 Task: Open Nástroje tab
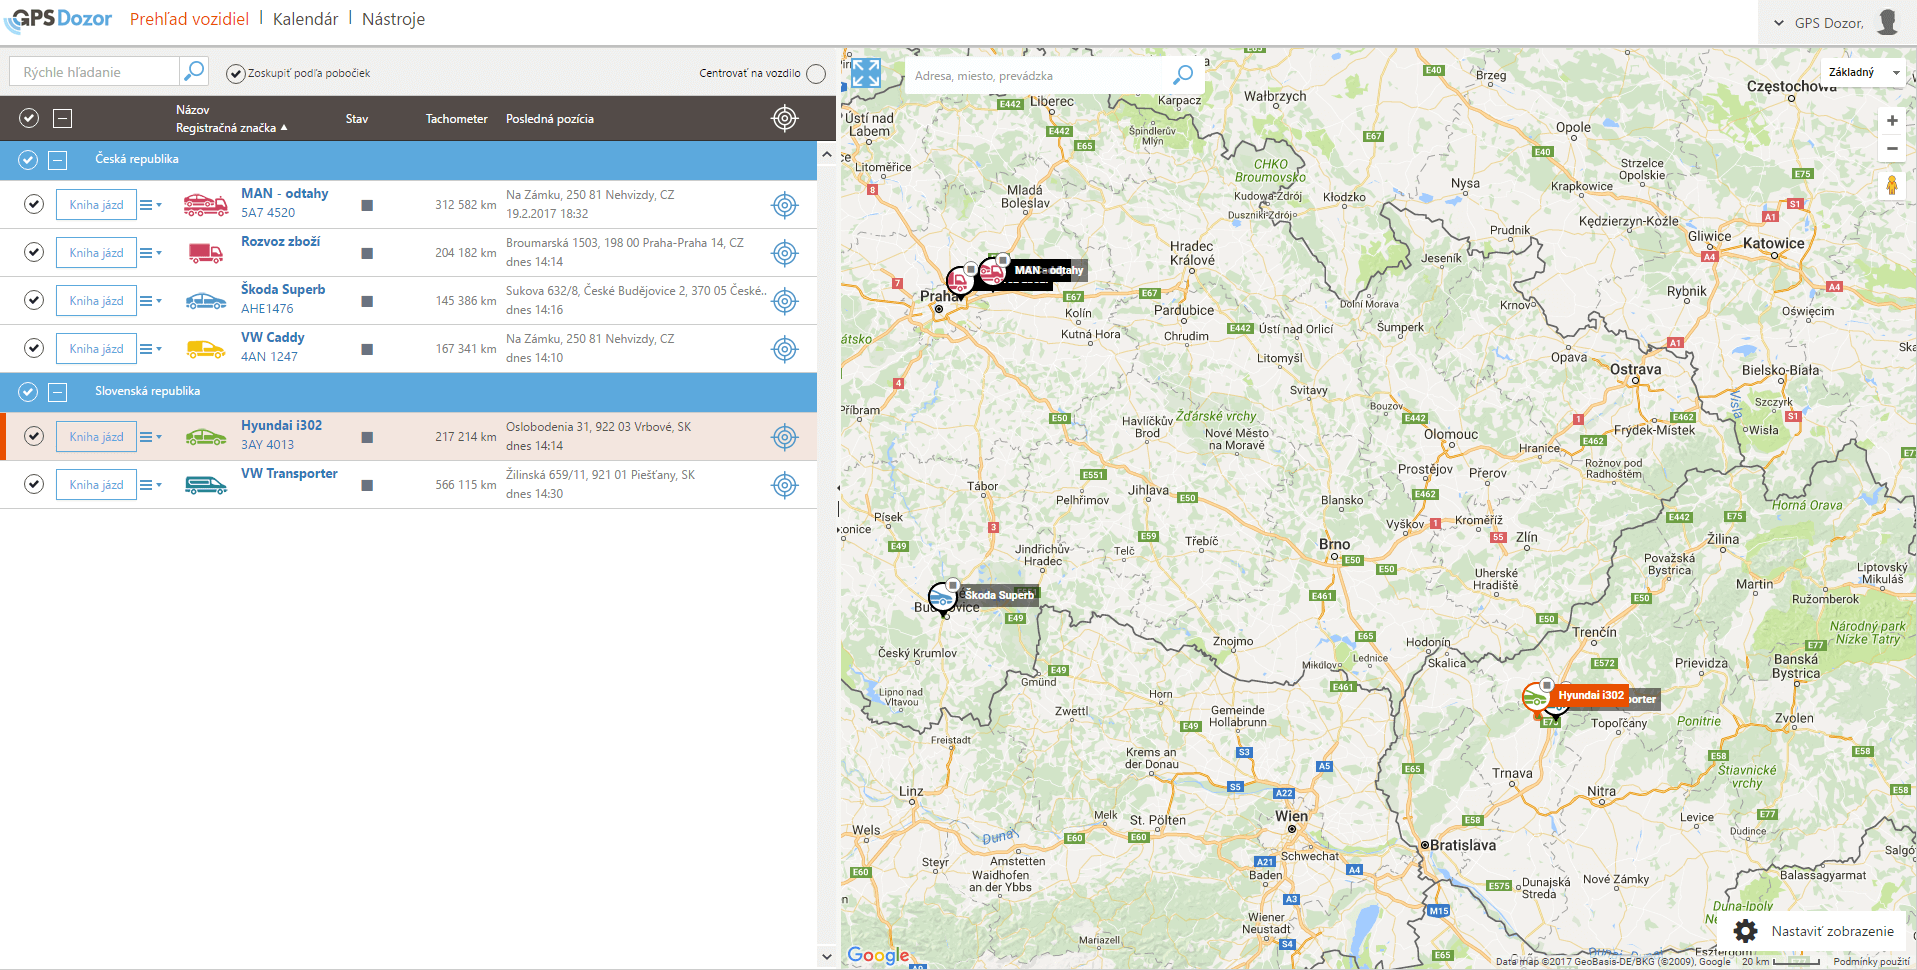(393, 19)
